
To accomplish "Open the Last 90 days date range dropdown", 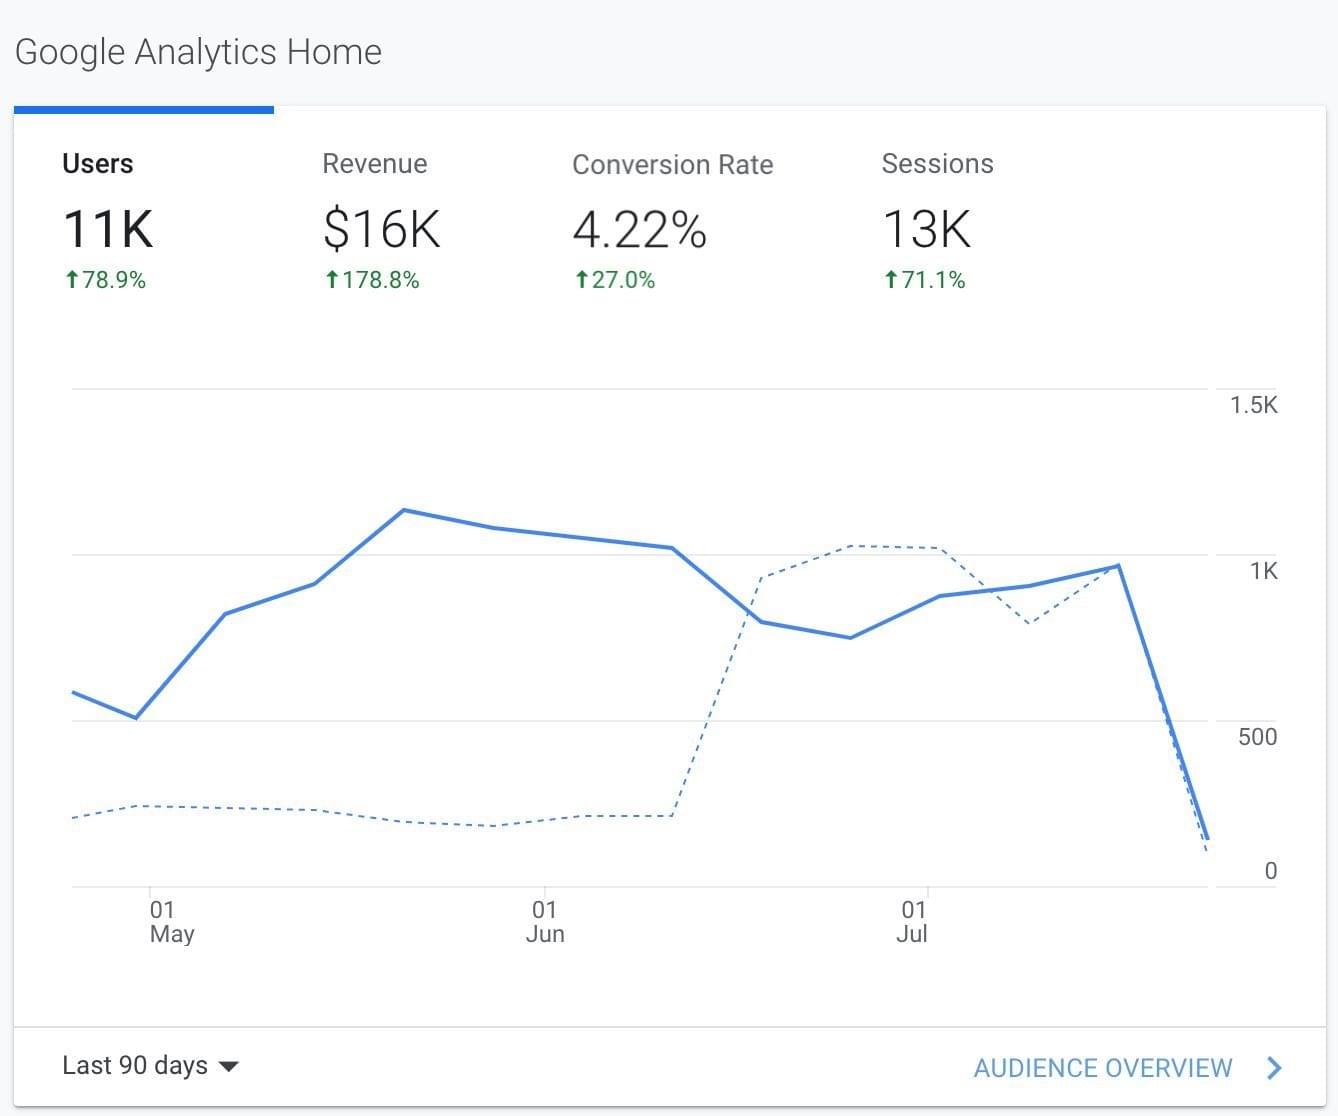I will (151, 1066).
